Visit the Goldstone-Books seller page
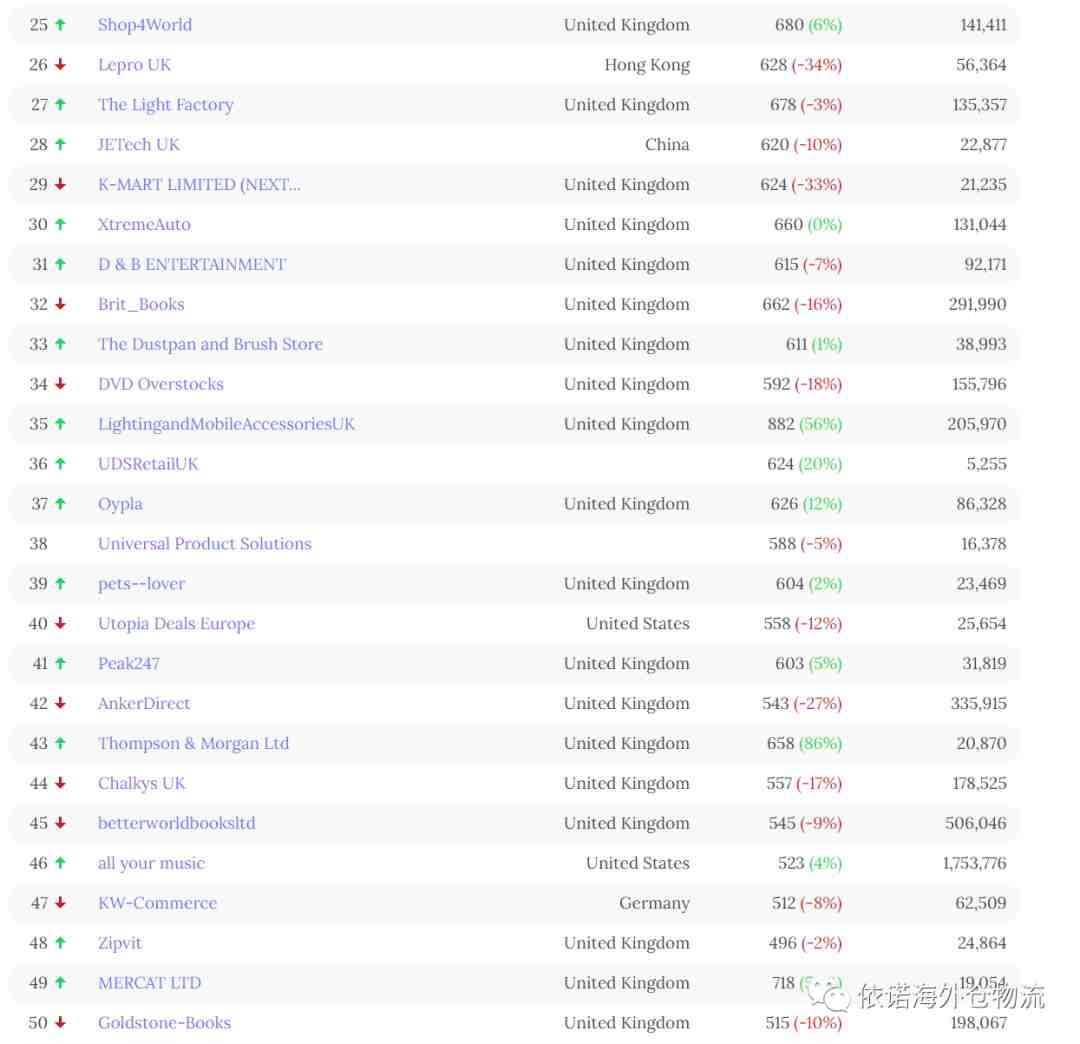The width and height of the screenshot is (1080, 1044). coord(164,1023)
